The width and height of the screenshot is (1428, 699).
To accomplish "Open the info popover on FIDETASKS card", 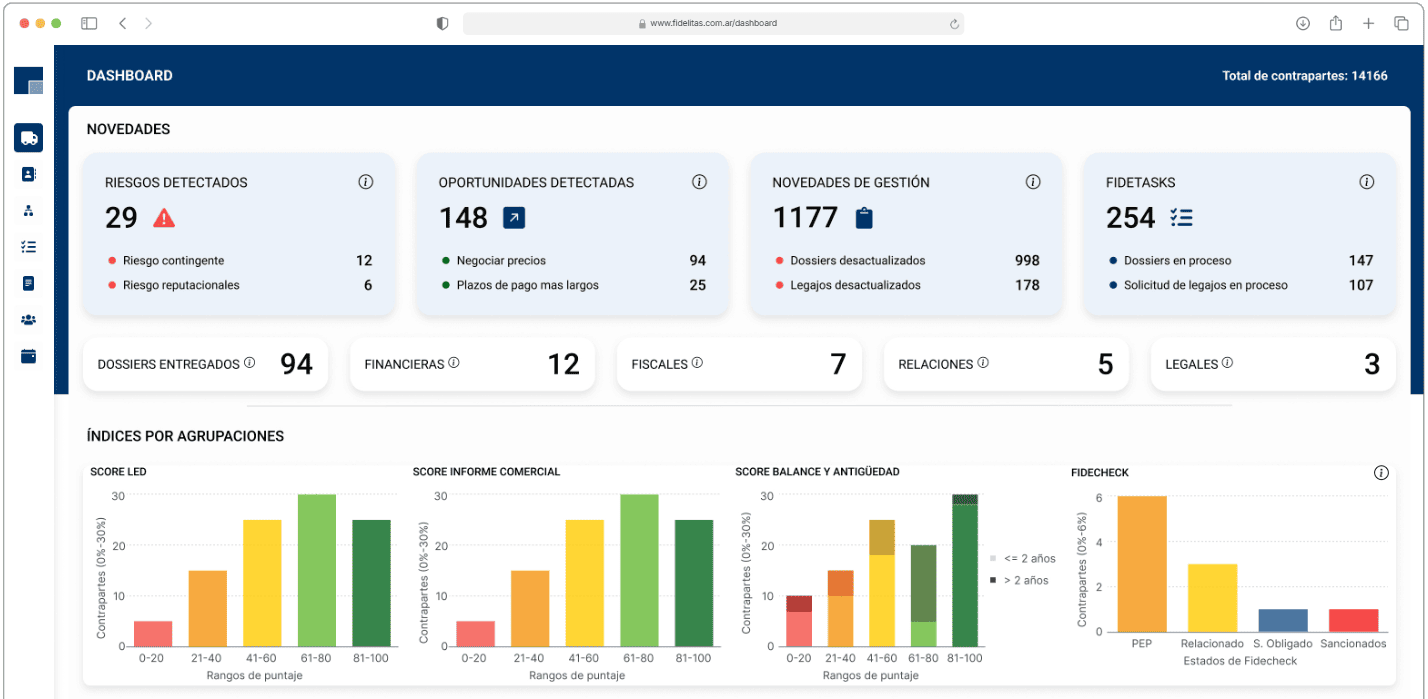I will 1366,182.
